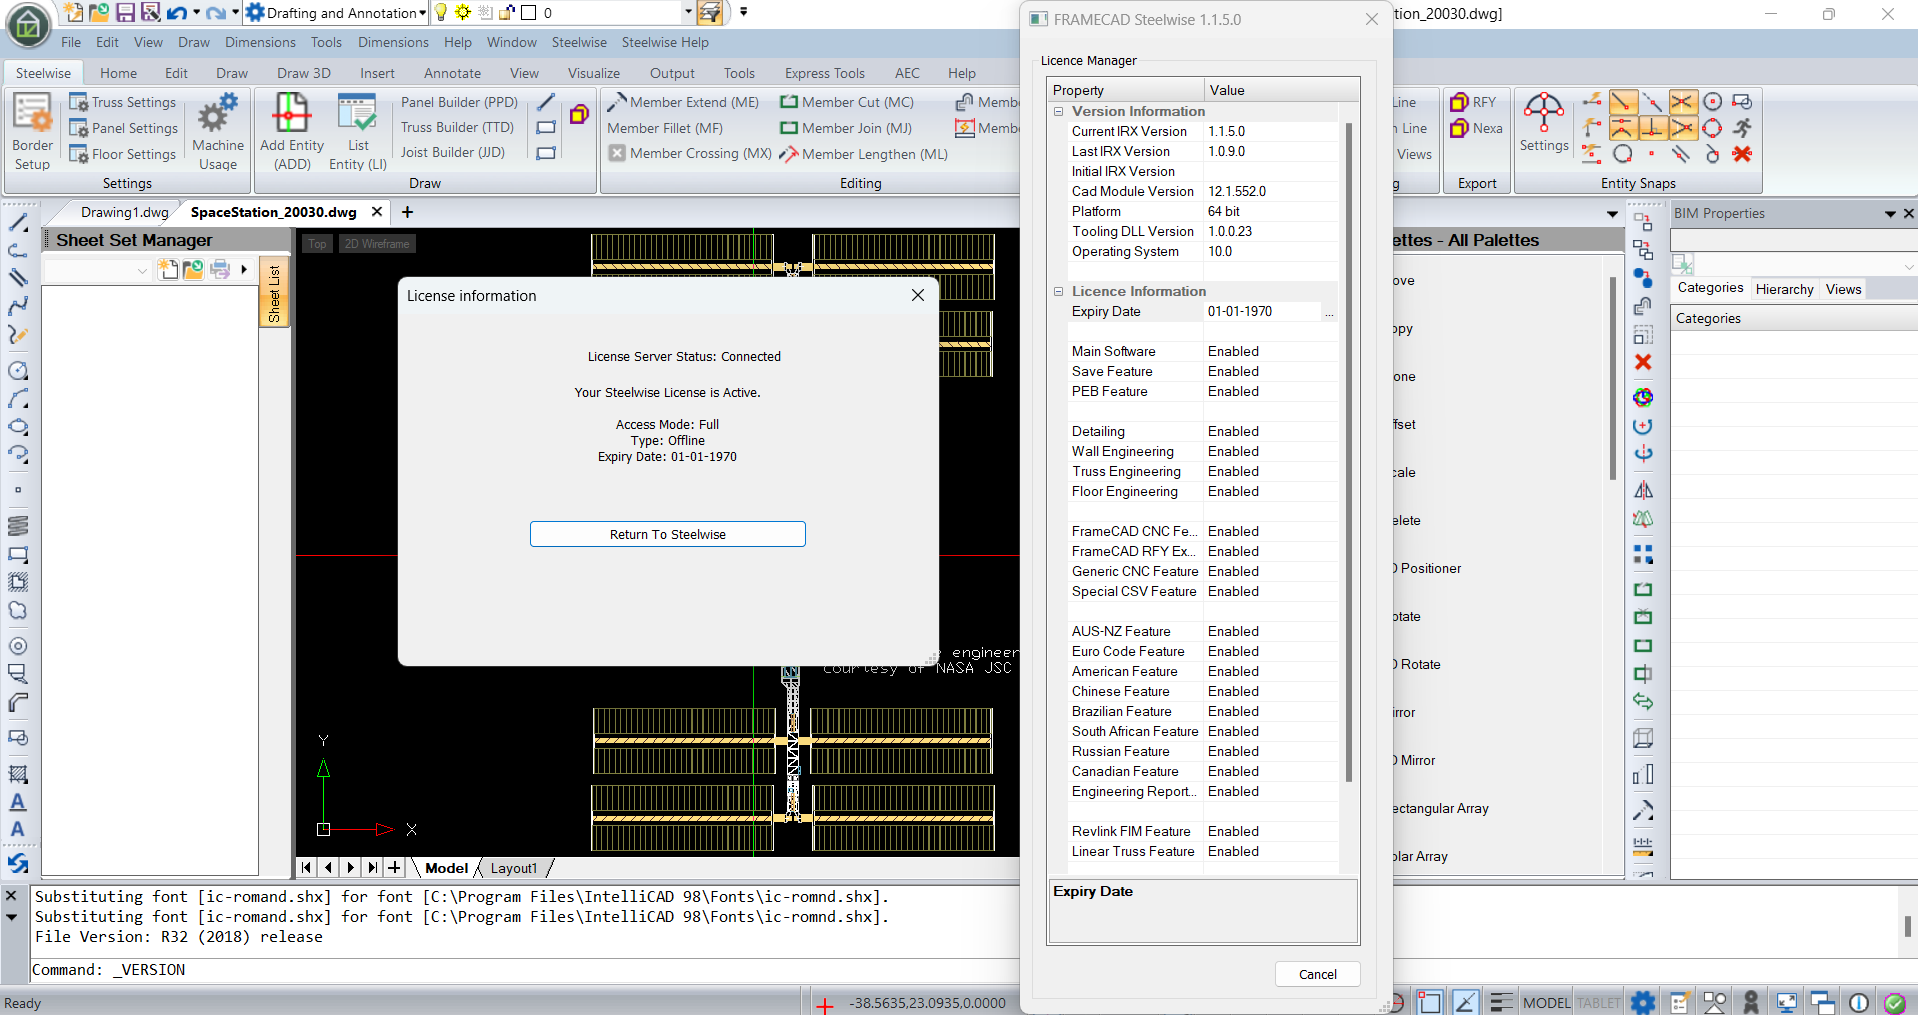Collapse the Version Information group

[x=1058, y=111]
